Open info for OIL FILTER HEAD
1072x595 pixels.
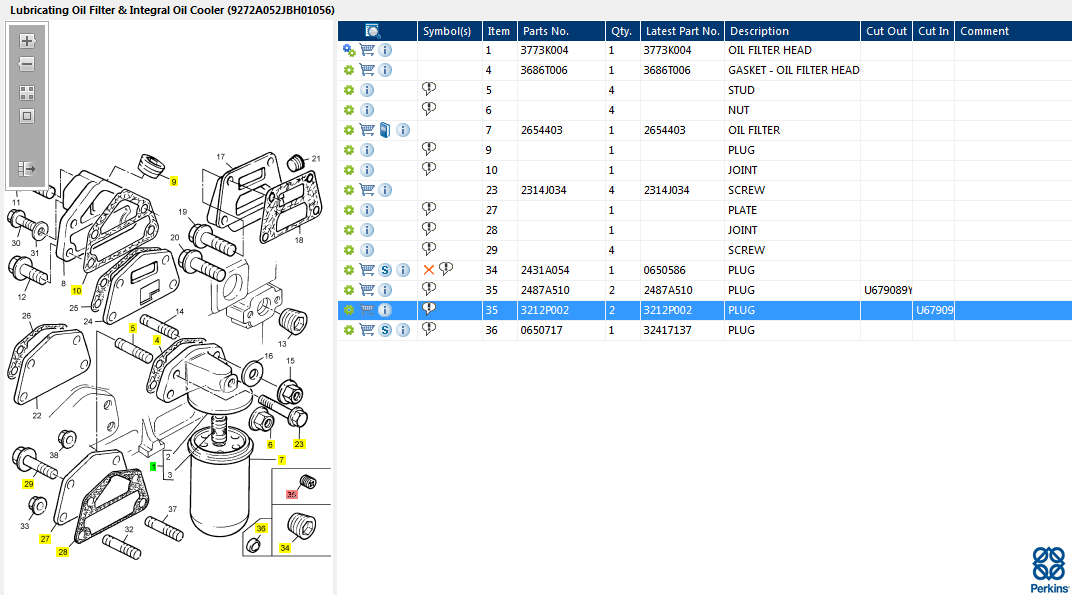click(x=385, y=50)
